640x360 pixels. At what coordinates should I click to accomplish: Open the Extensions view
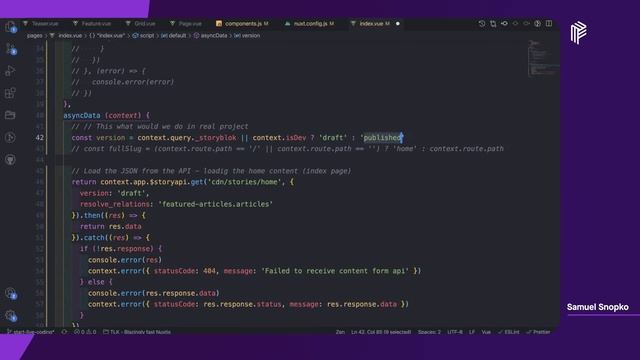[11, 93]
